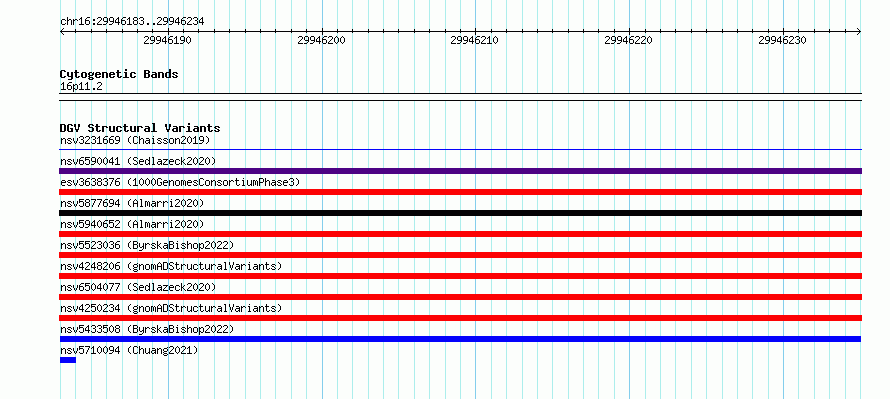Viewport: 890px width, 399px height.
Task: Click the purple nsv6590041 variant bar
Action: (461, 171)
